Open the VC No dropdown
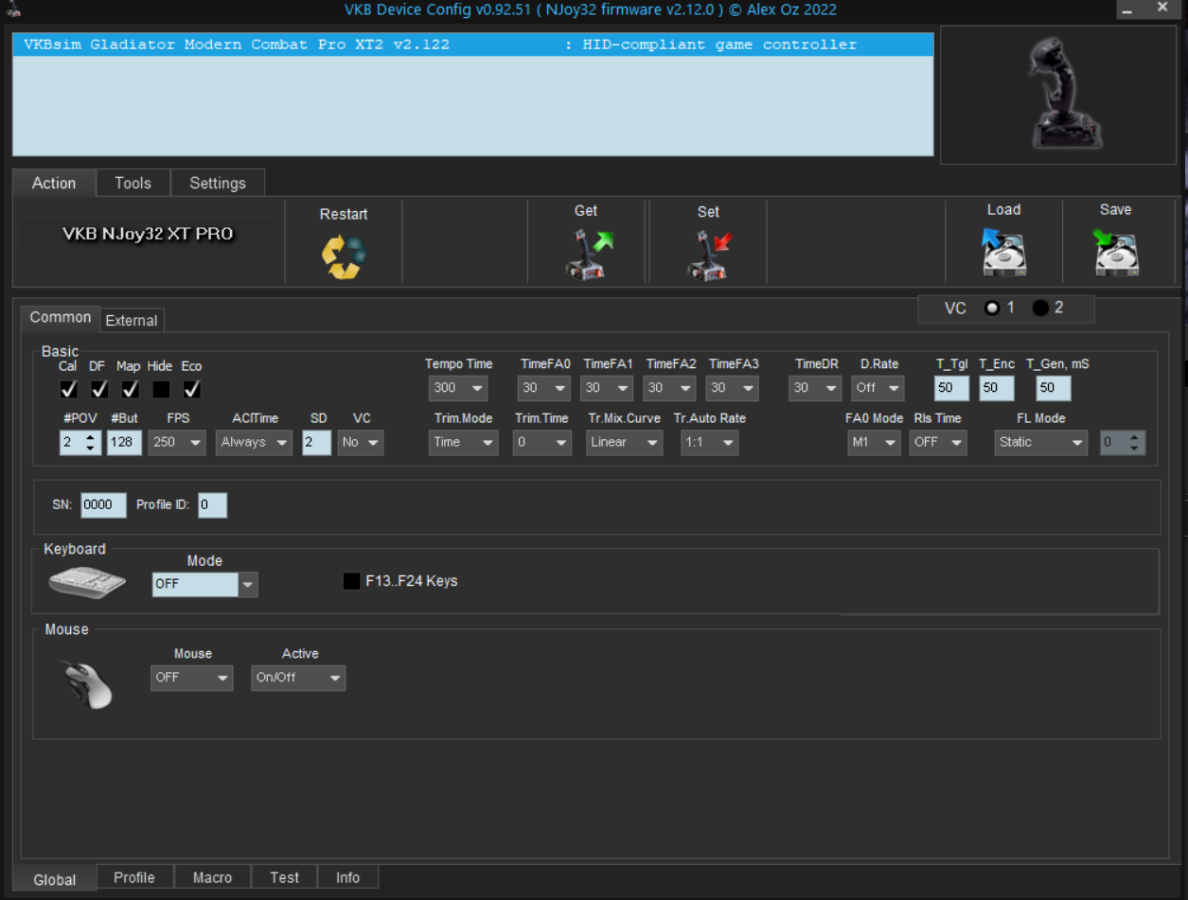 point(361,442)
